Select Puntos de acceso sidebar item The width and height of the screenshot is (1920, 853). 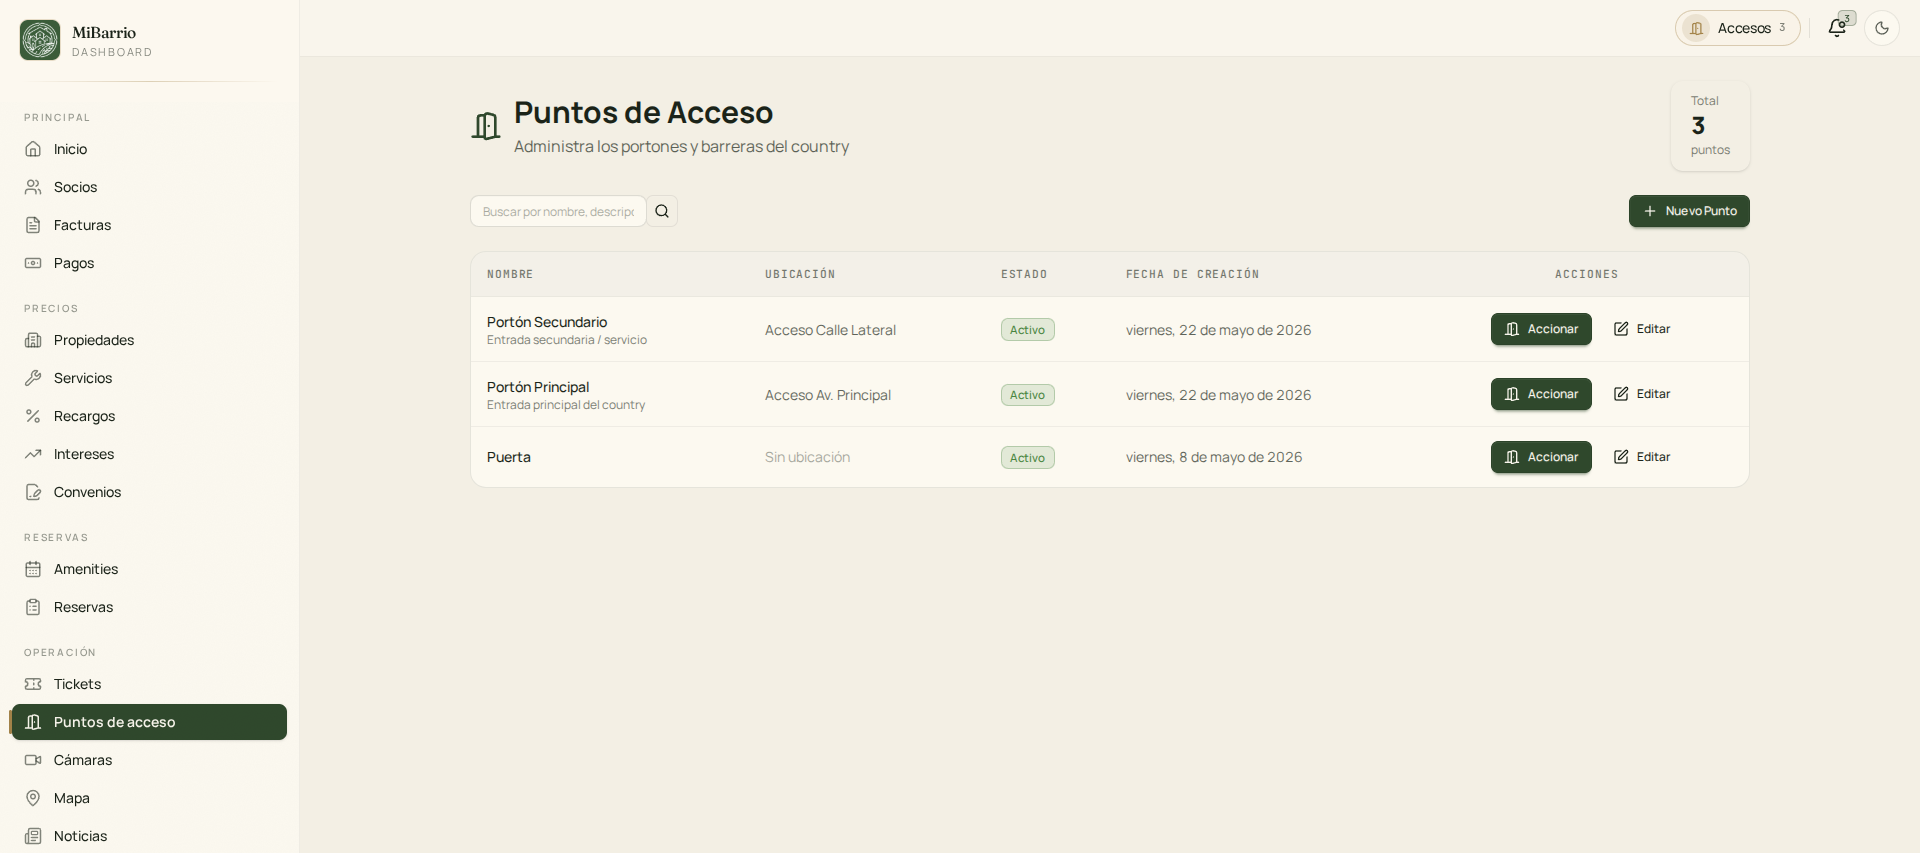(148, 722)
